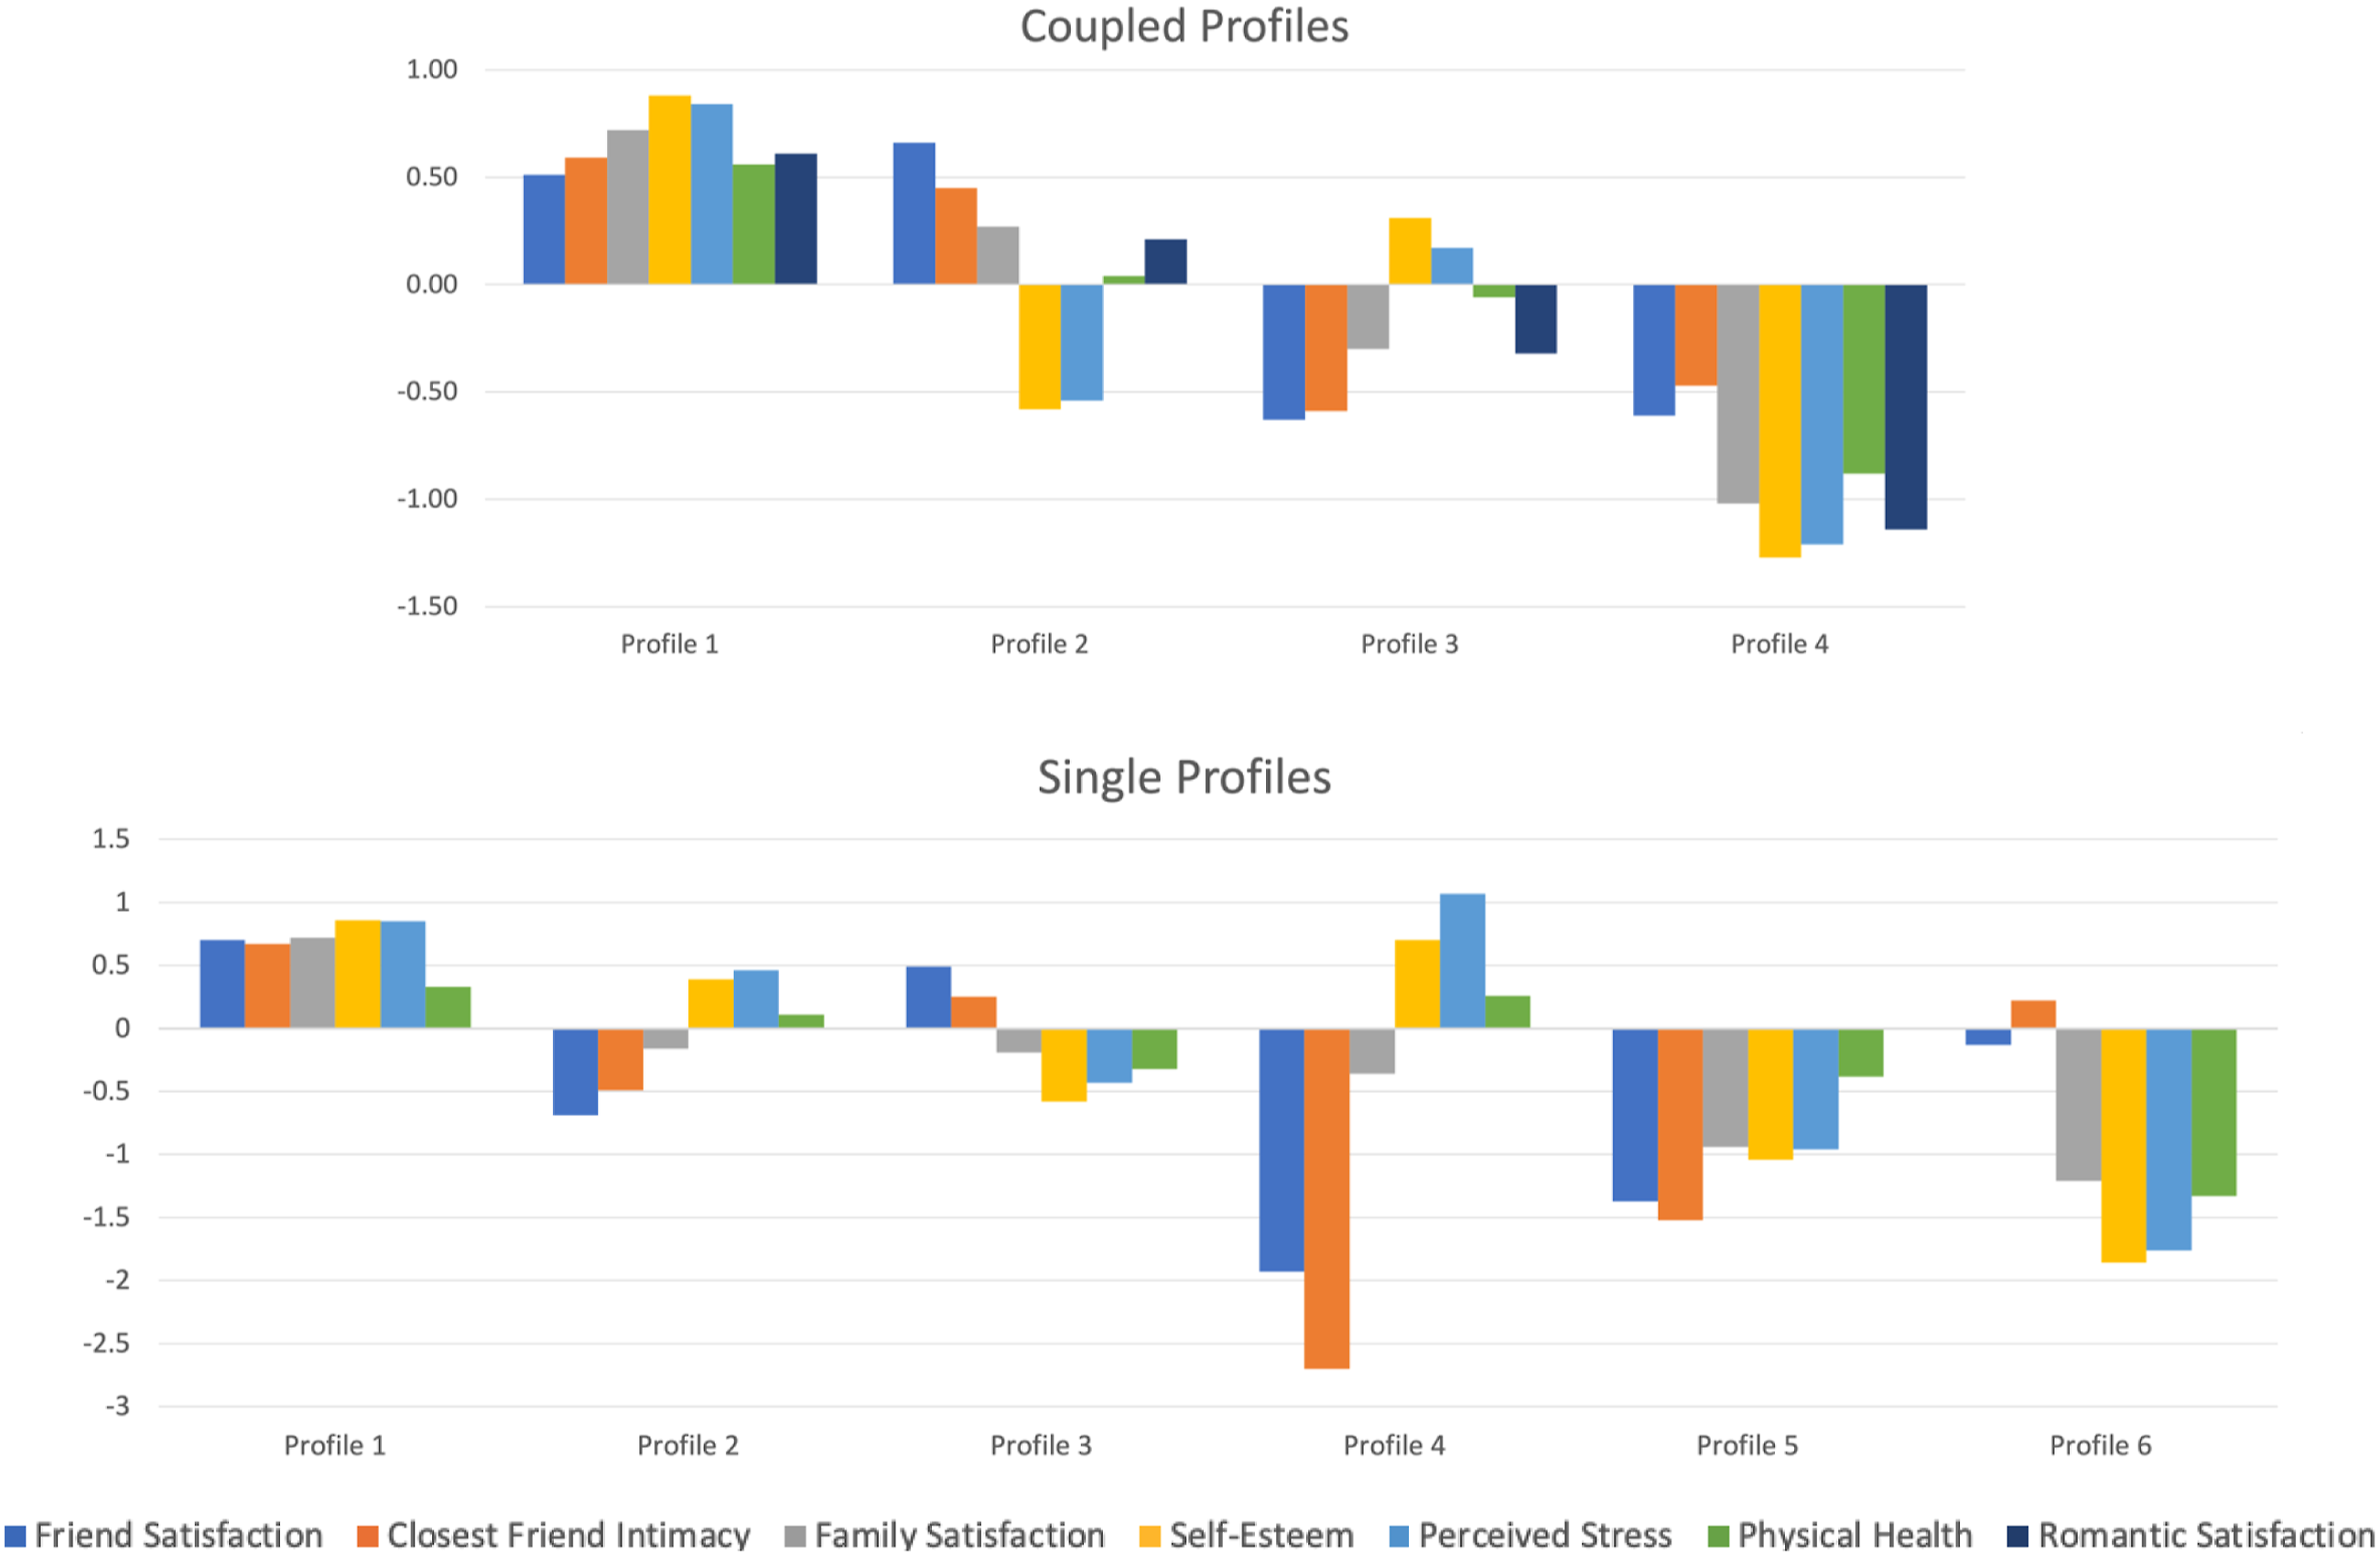Select the Single Profiles chart title
This screenshot has height=1556, width=2380.
(1184, 777)
